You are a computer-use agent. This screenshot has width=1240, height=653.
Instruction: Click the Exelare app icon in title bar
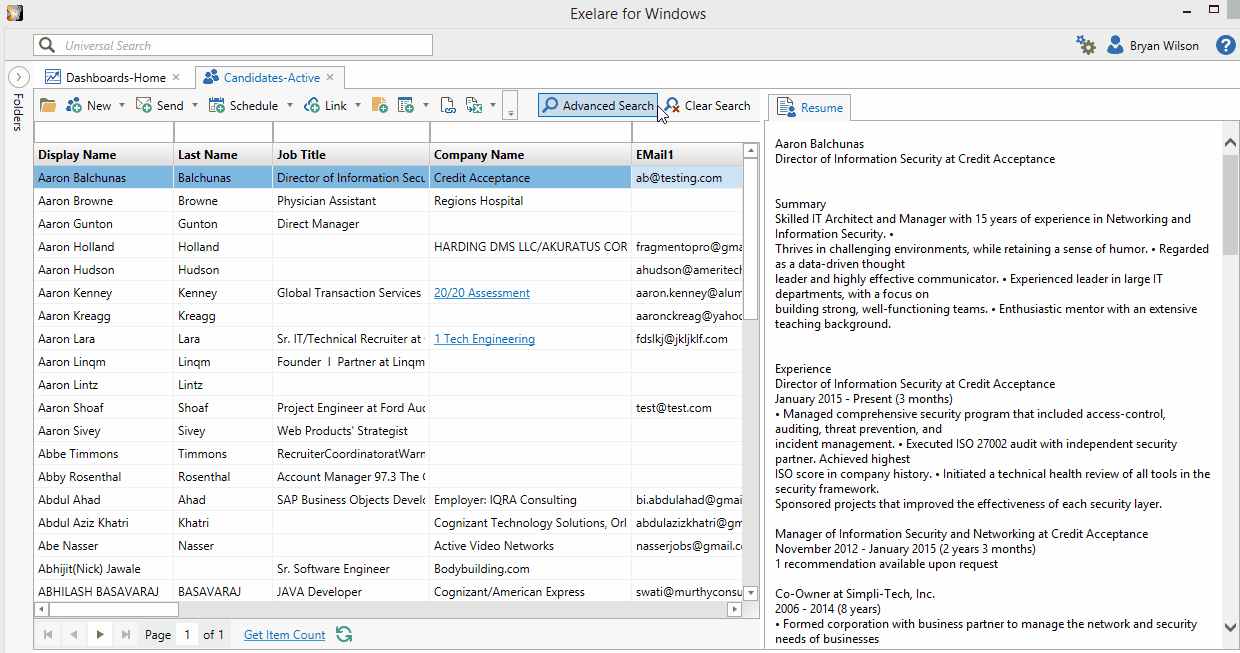[15, 13]
